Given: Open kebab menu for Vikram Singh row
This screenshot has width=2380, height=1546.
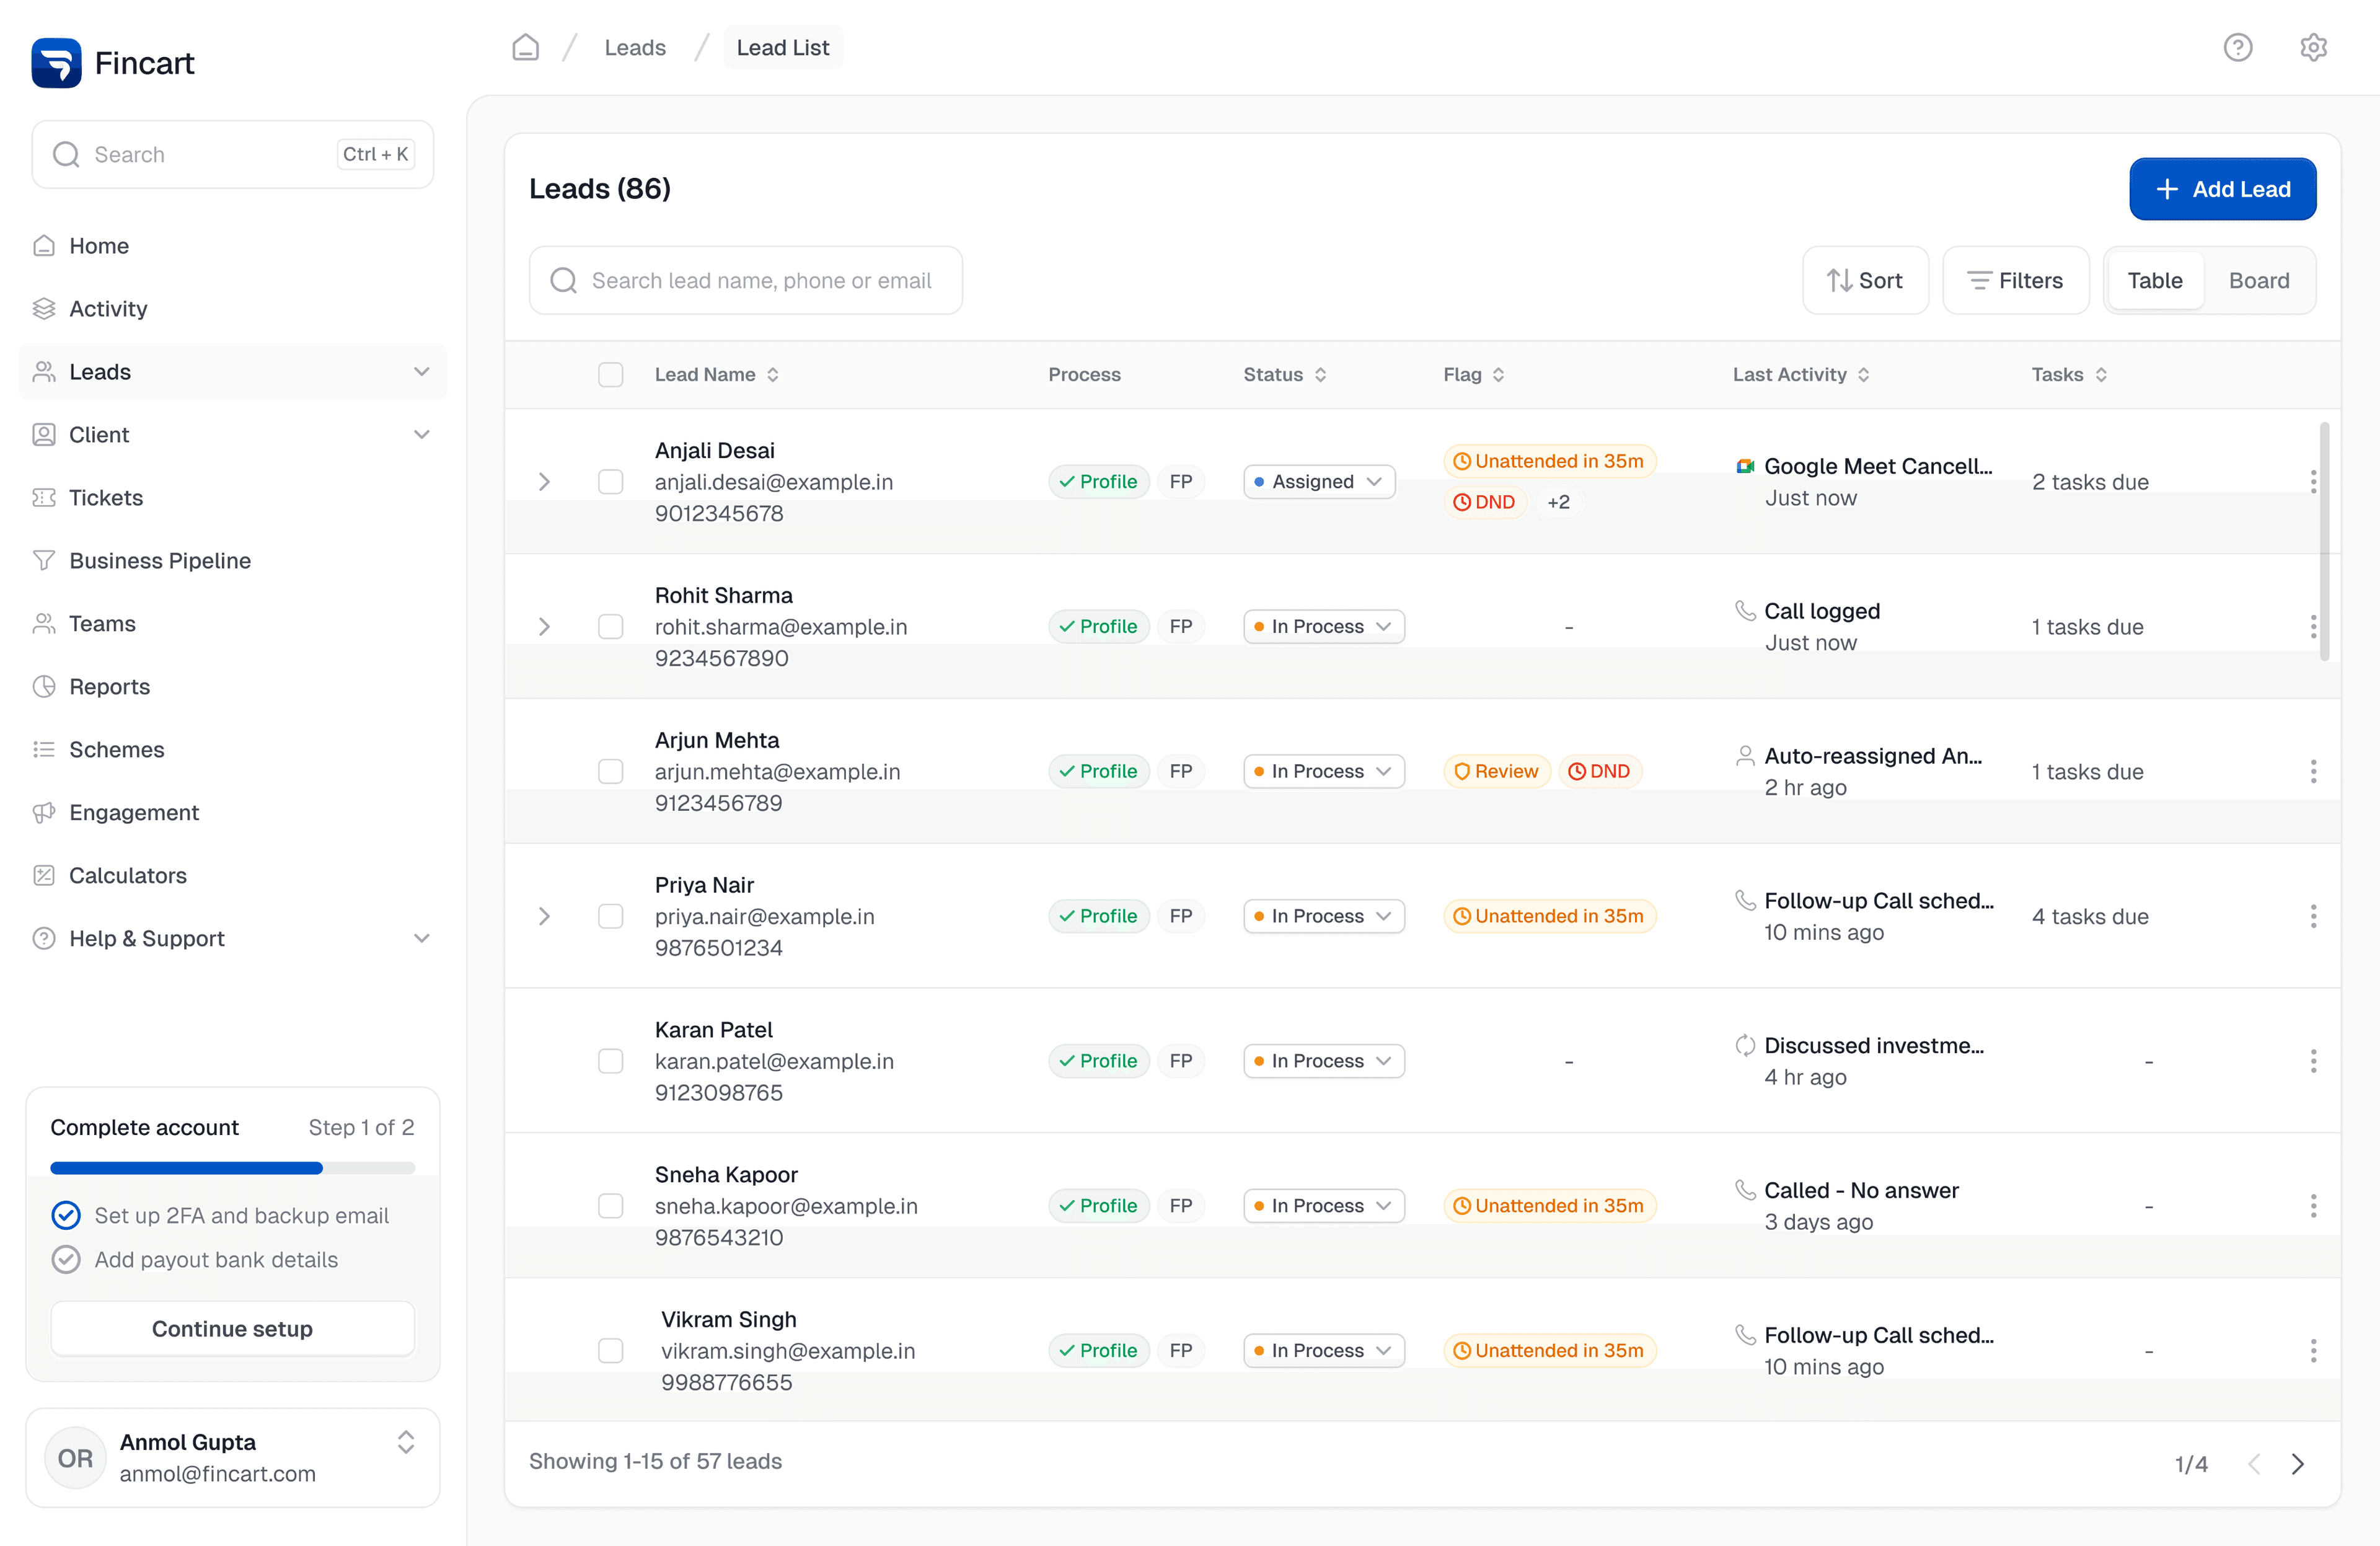Looking at the screenshot, I should [2313, 1351].
